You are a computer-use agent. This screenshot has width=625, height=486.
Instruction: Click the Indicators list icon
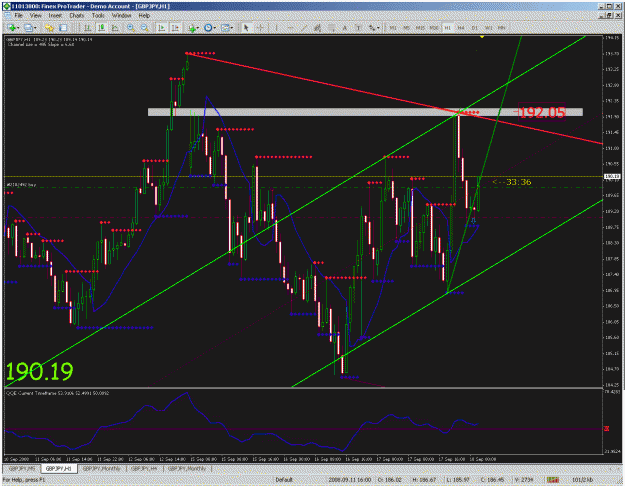pyautogui.click(x=192, y=28)
